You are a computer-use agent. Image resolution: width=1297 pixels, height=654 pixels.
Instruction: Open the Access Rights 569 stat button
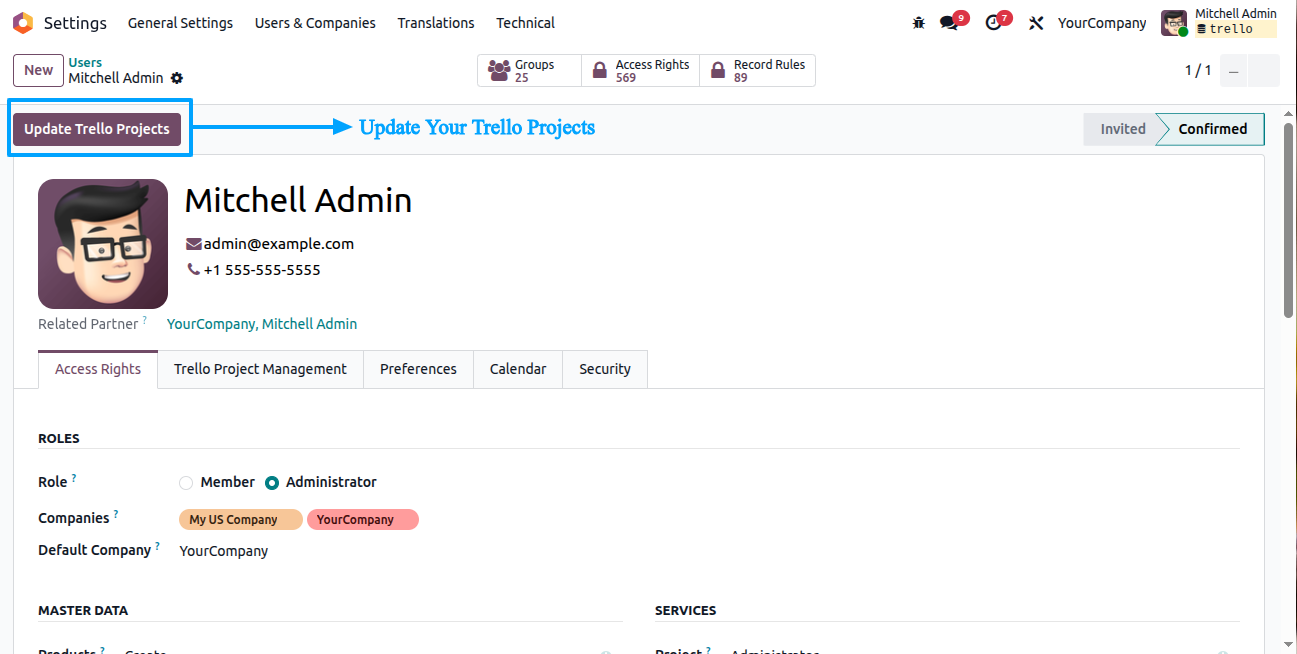click(640, 71)
